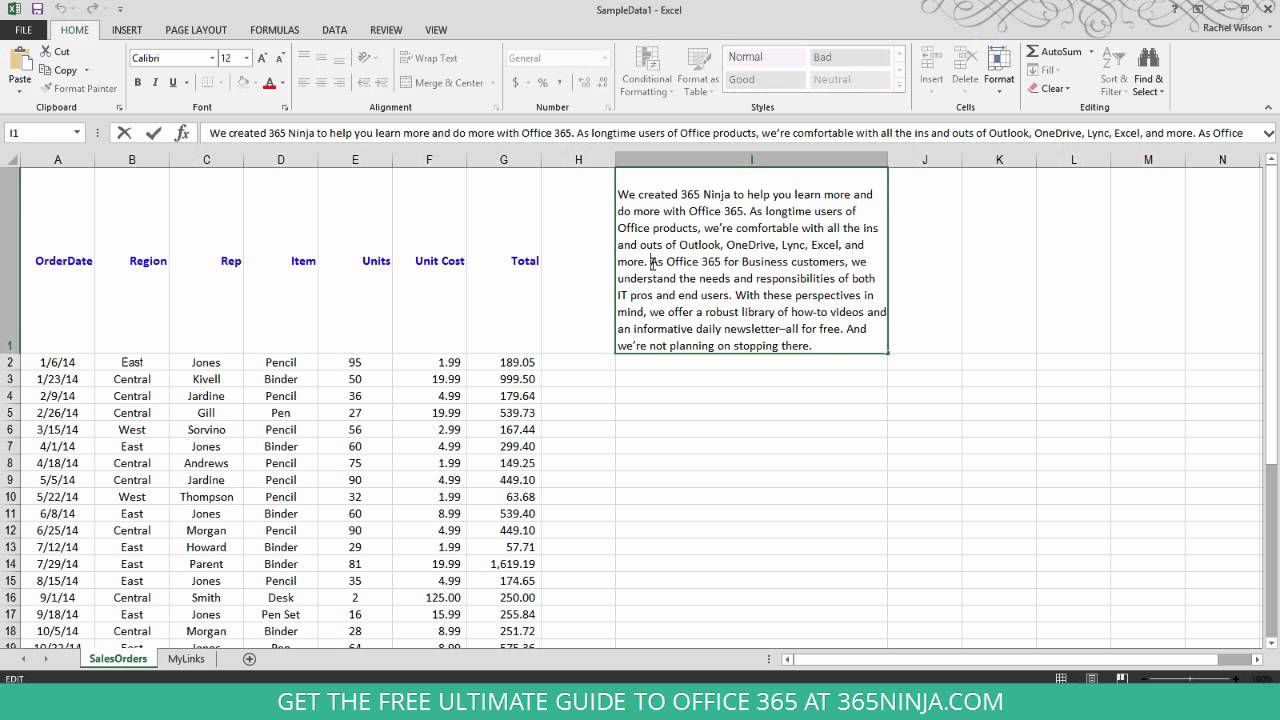
Task: Switch to the DATA tab
Action: 334,30
